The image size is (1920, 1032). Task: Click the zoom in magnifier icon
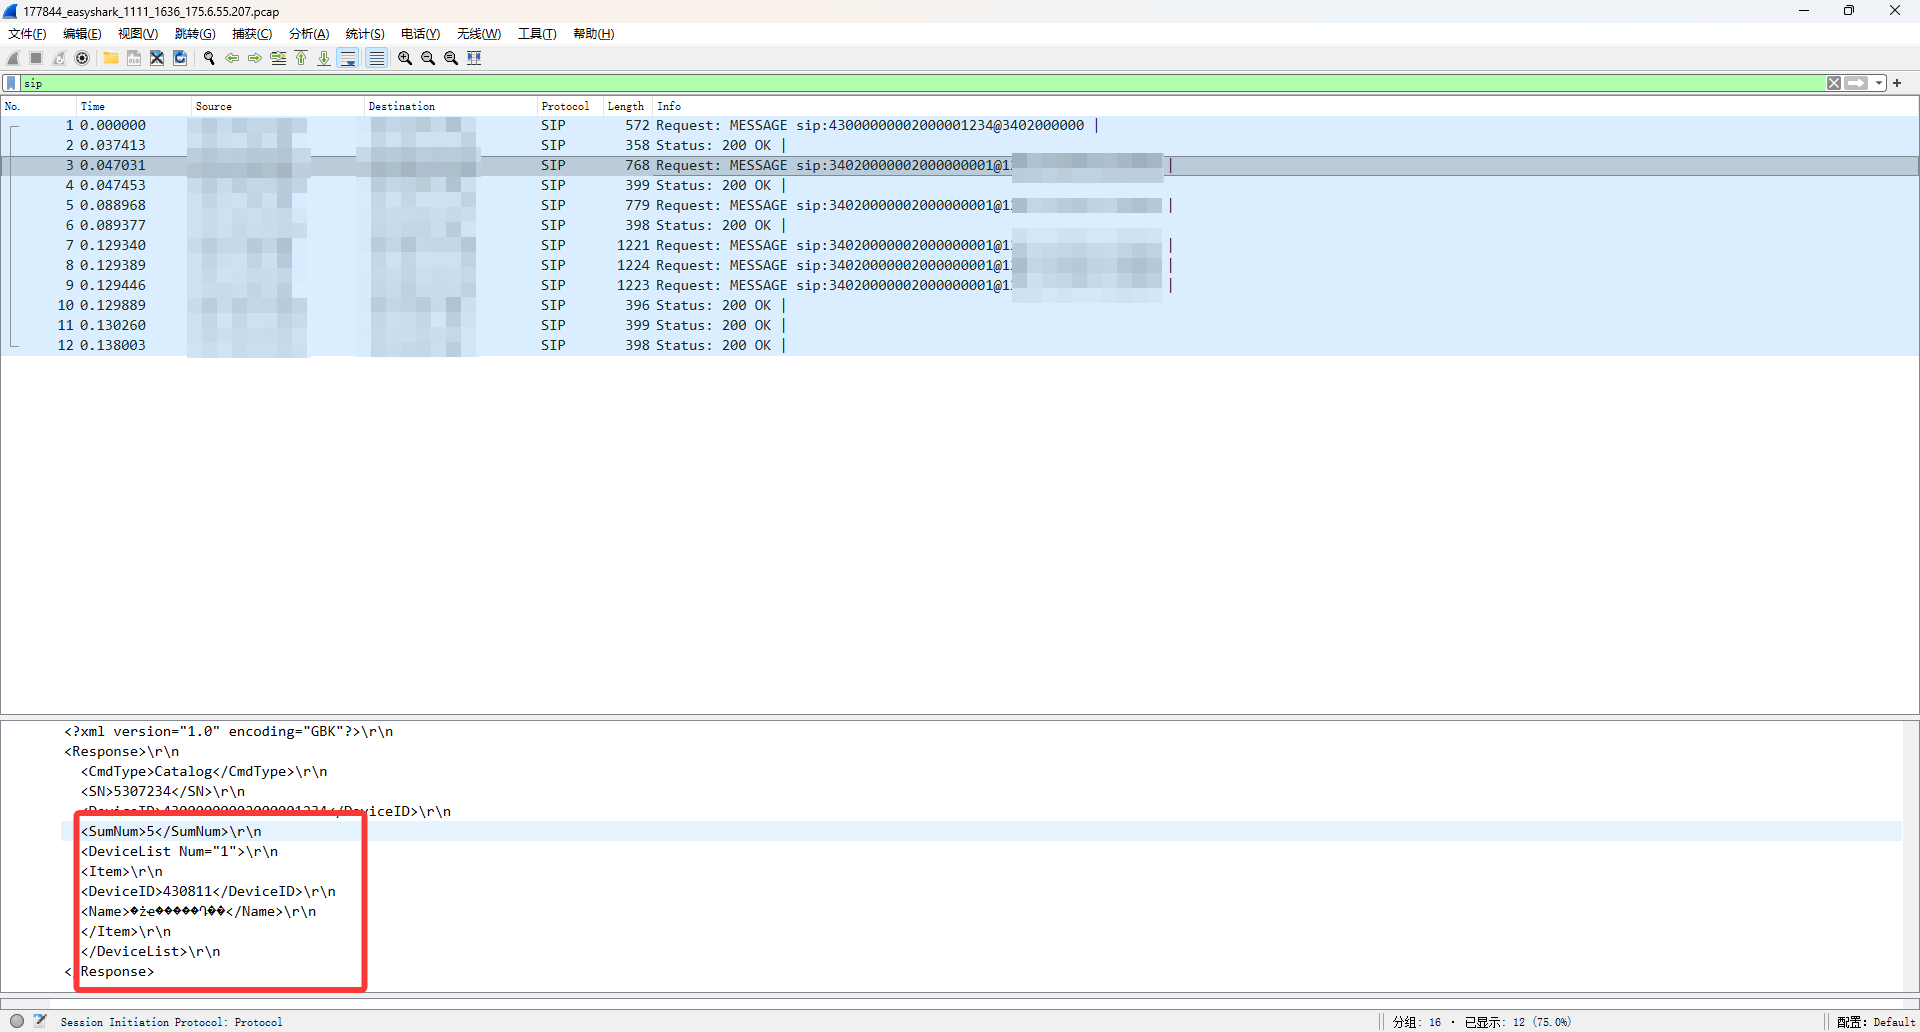pos(405,58)
